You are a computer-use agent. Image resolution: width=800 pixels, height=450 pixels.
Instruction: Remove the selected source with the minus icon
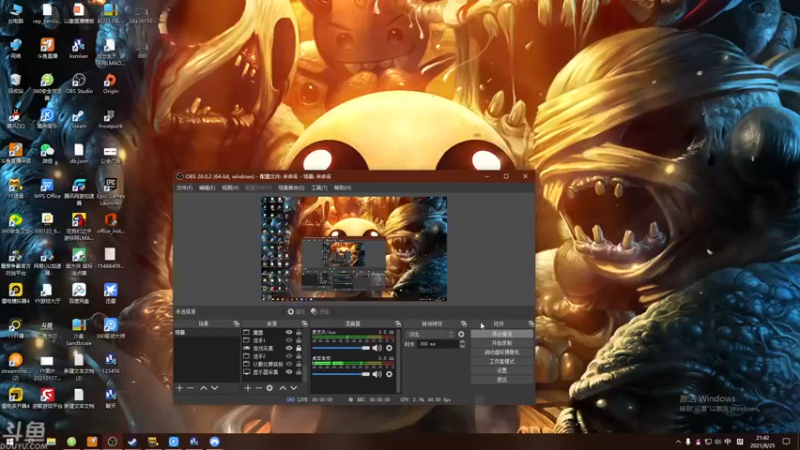coord(258,388)
